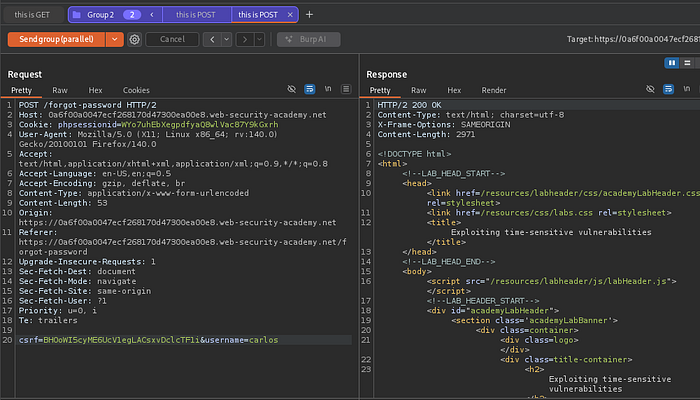The width and height of the screenshot is (700, 400).
Task: Click the Target URL text
Action: click(633, 39)
